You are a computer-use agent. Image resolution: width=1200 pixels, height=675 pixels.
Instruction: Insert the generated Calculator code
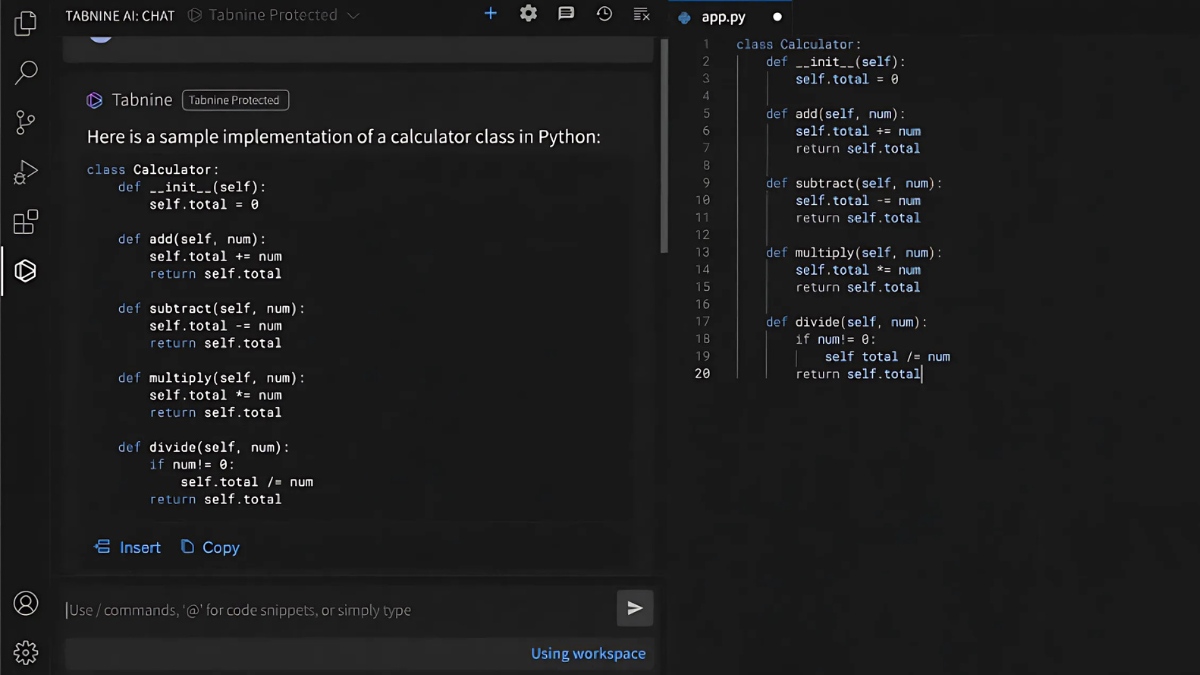tap(127, 547)
